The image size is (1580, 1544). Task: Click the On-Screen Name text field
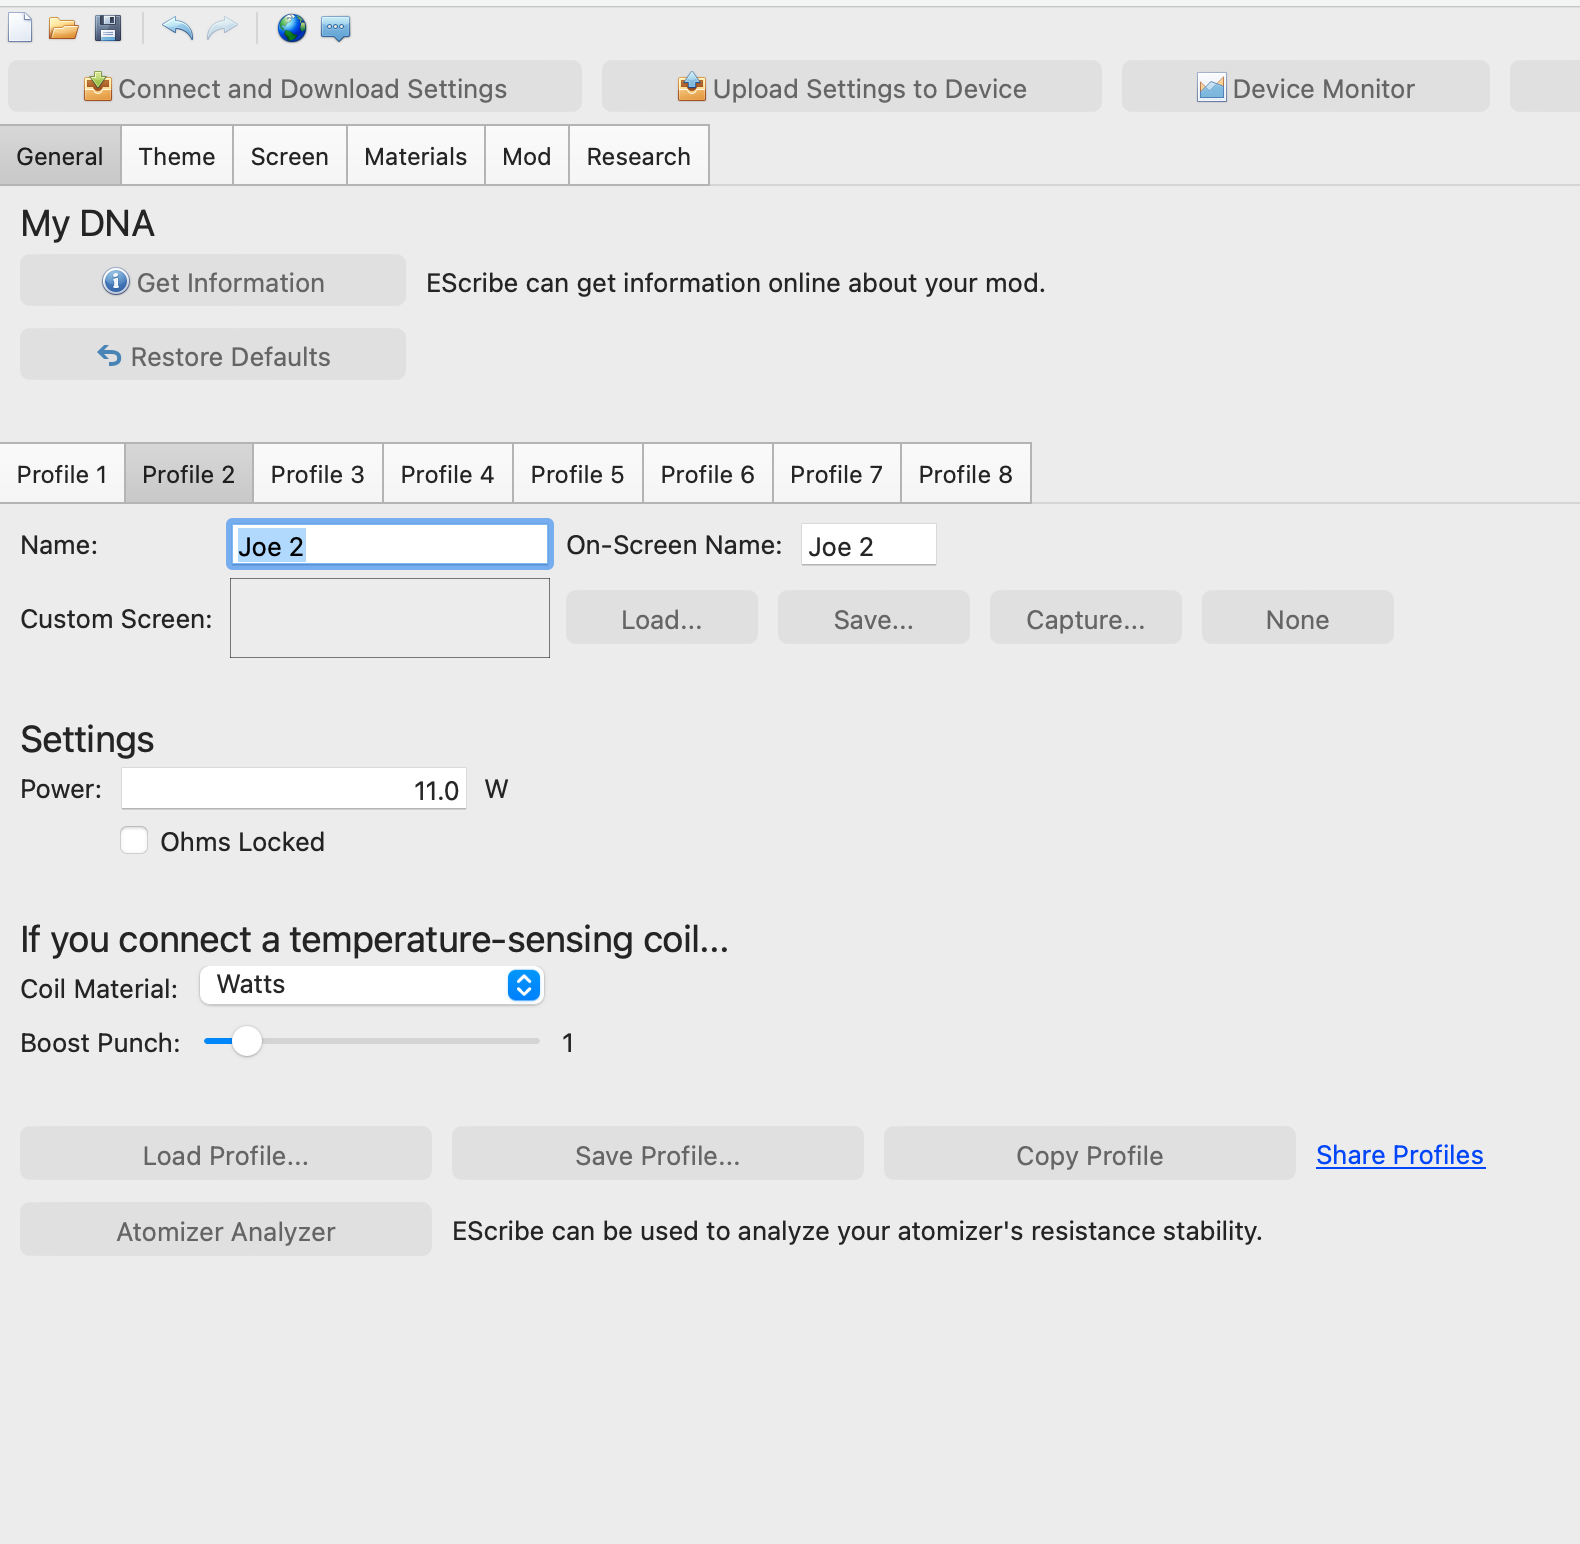pos(869,545)
